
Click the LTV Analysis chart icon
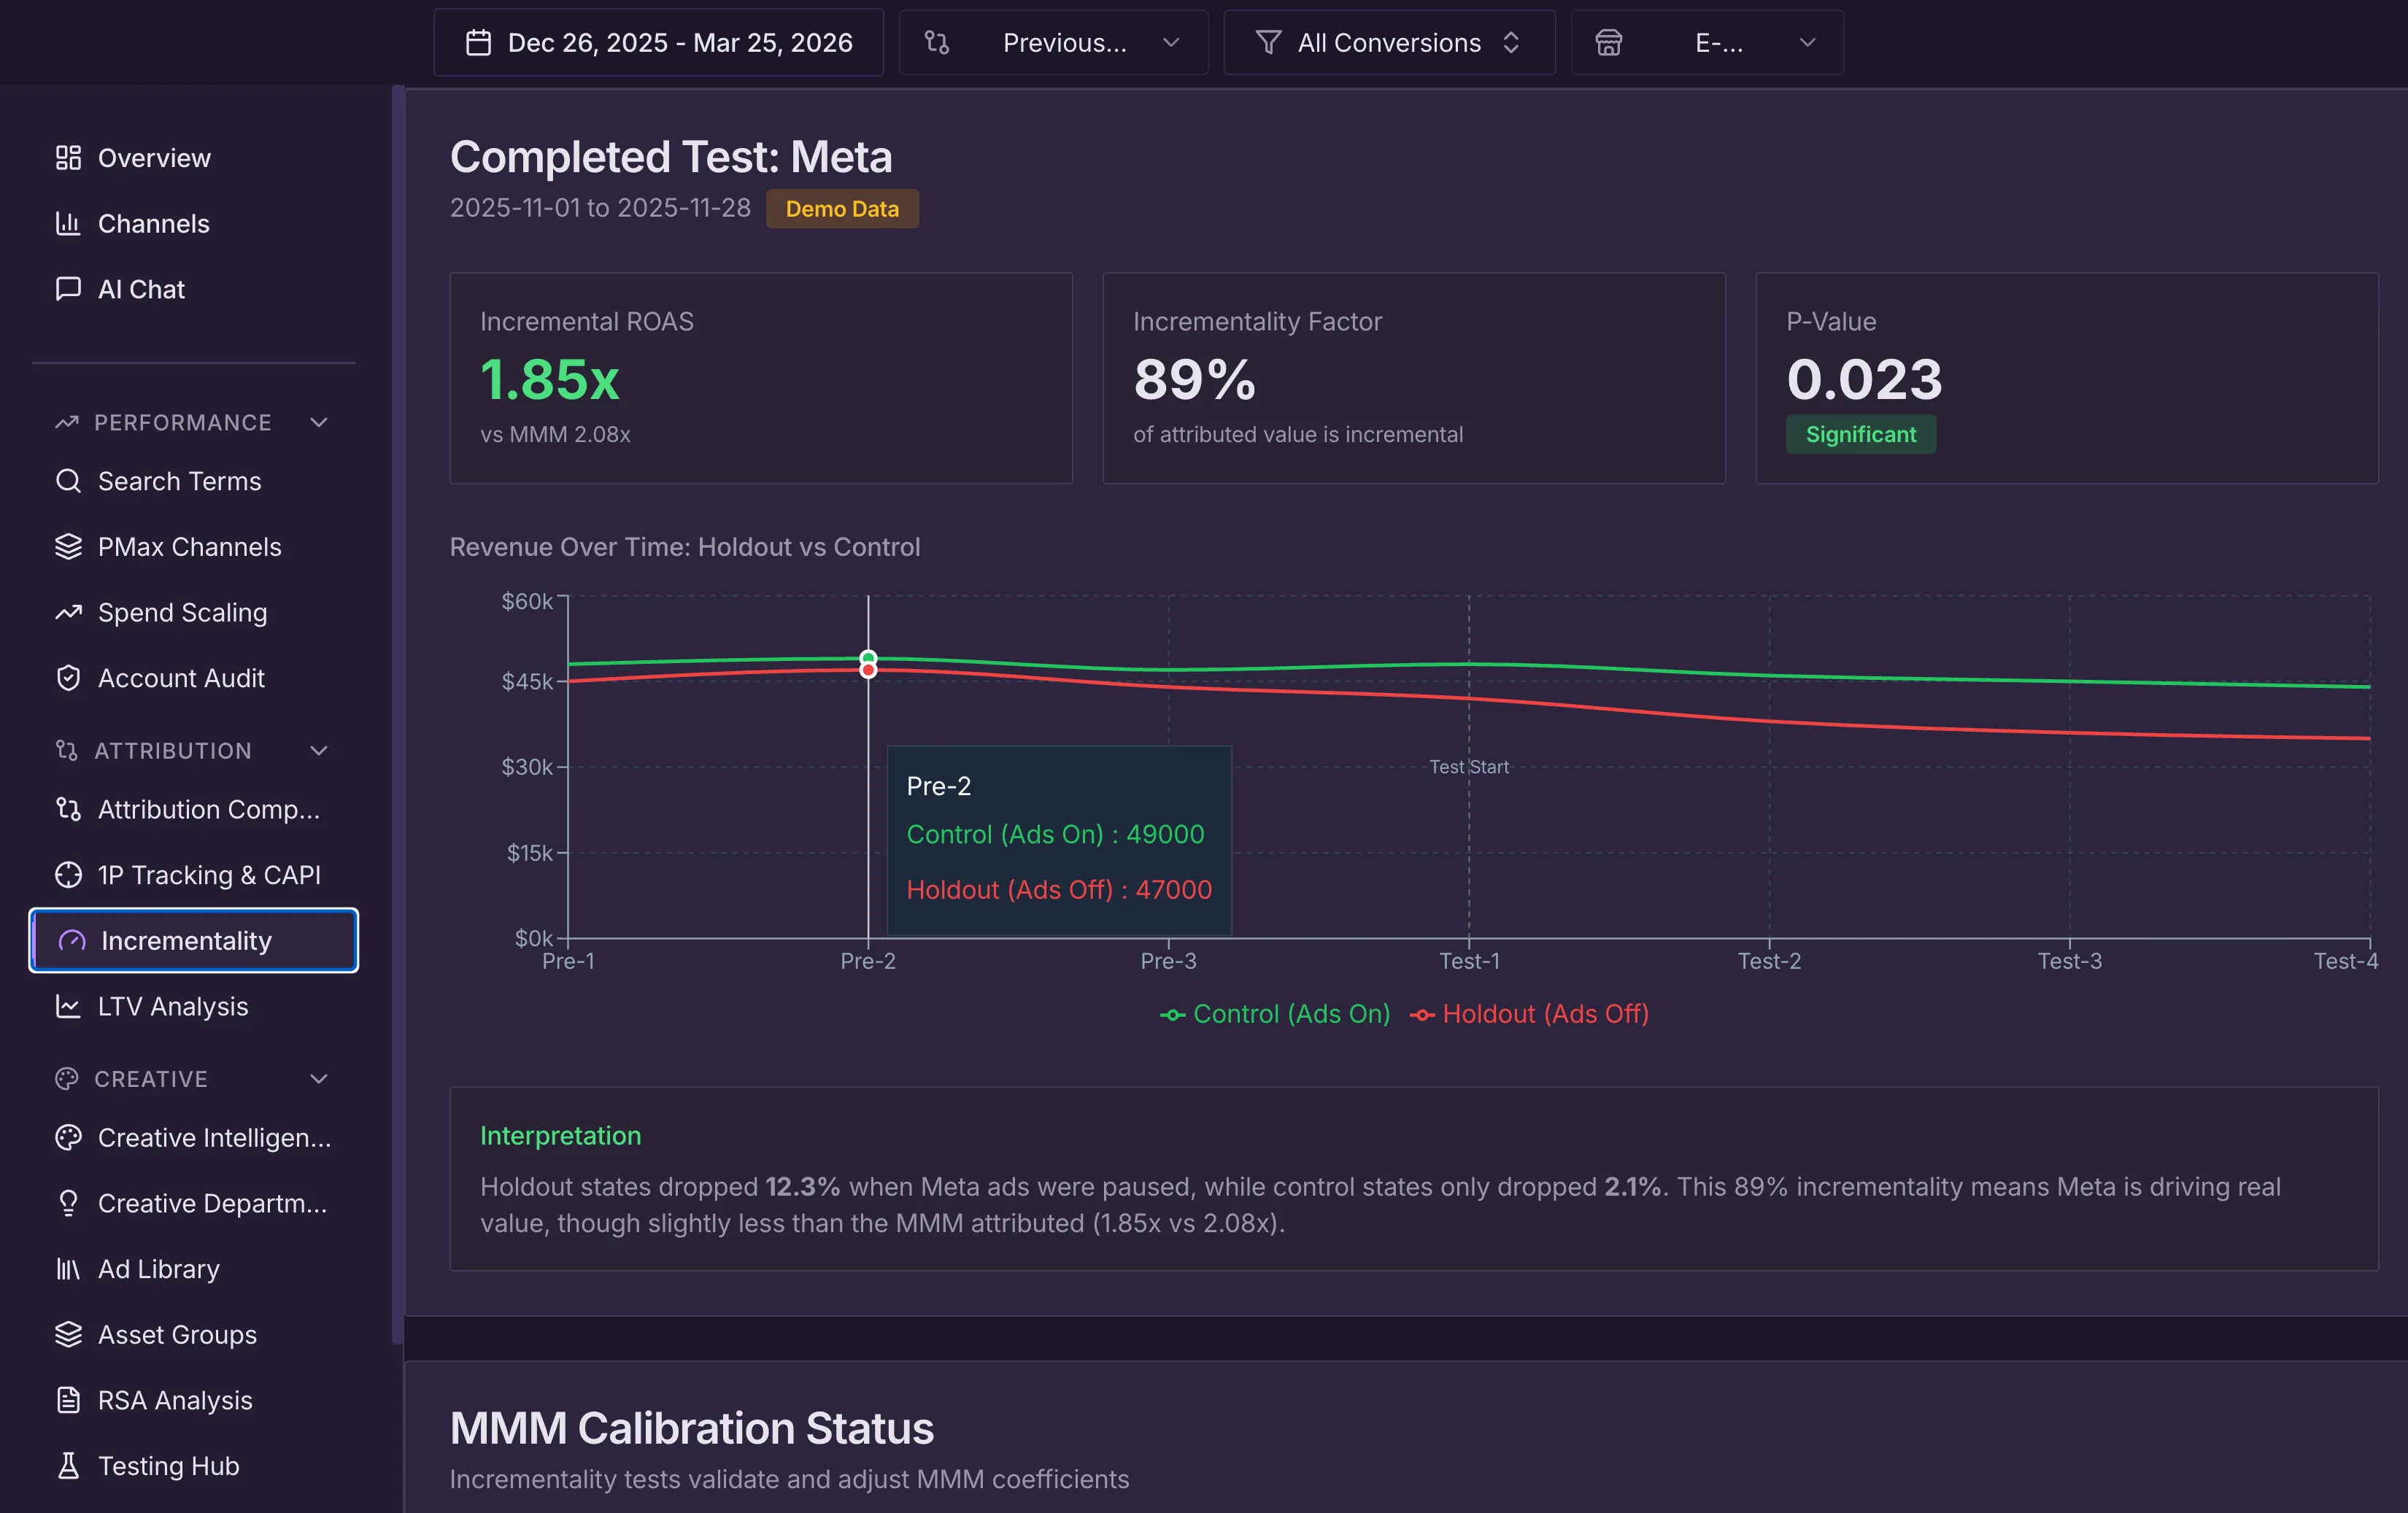[68, 1006]
